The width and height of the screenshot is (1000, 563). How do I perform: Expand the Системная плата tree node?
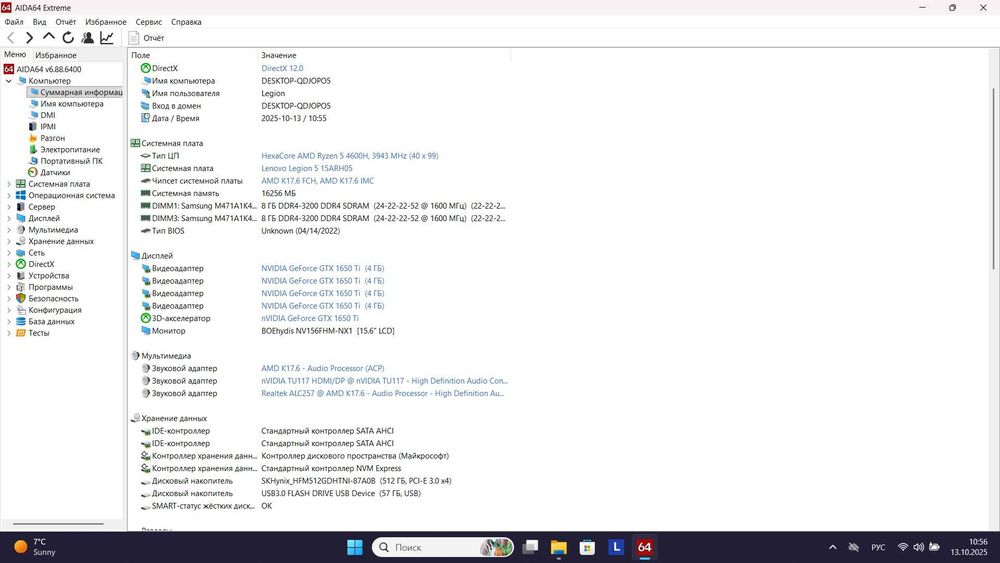(8, 184)
